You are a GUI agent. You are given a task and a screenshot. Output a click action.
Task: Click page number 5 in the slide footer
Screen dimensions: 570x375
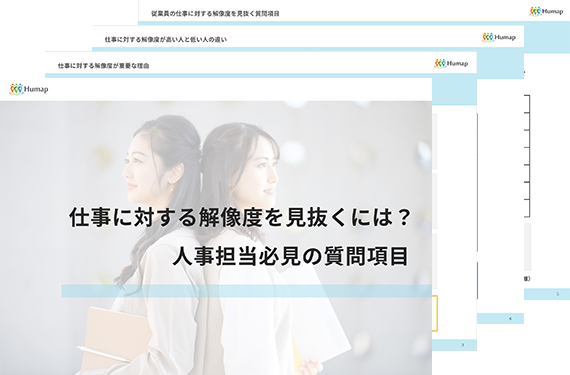(x=558, y=294)
